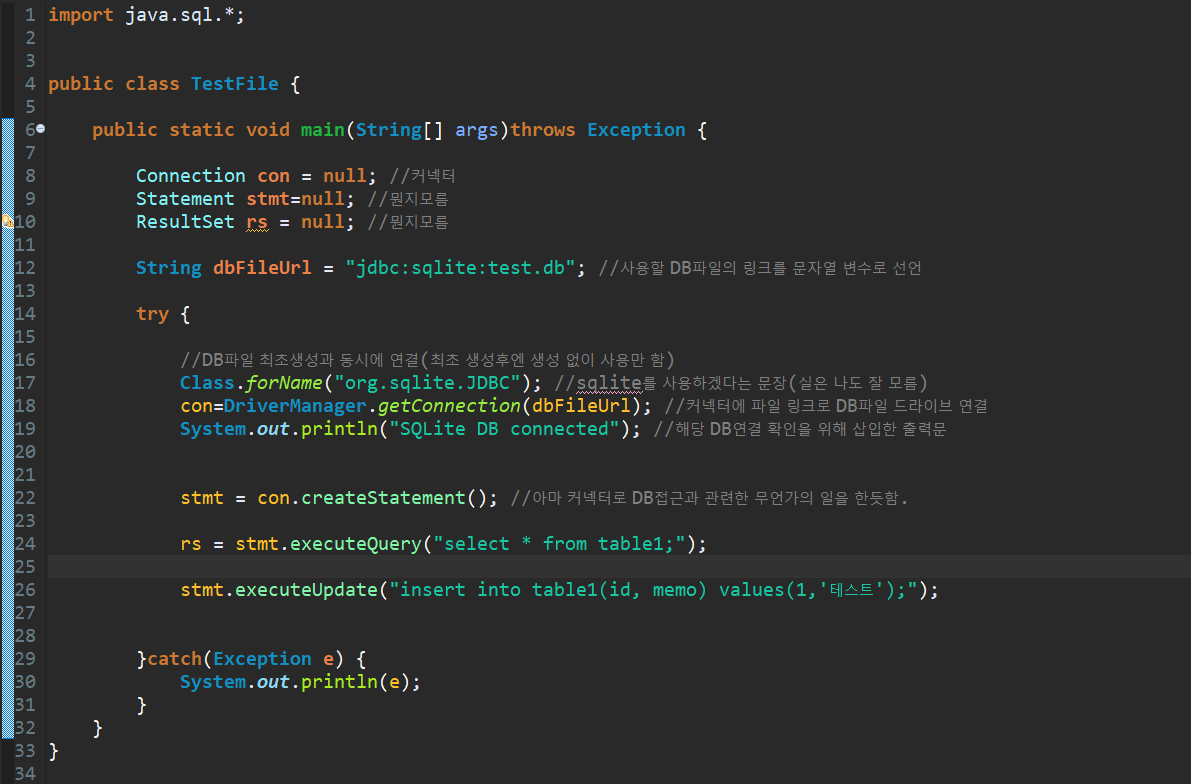Click the "SQLite DB connected" string
Image resolution: width=1191 pixels, height=784 pixels.
click(x=504, y=428)
